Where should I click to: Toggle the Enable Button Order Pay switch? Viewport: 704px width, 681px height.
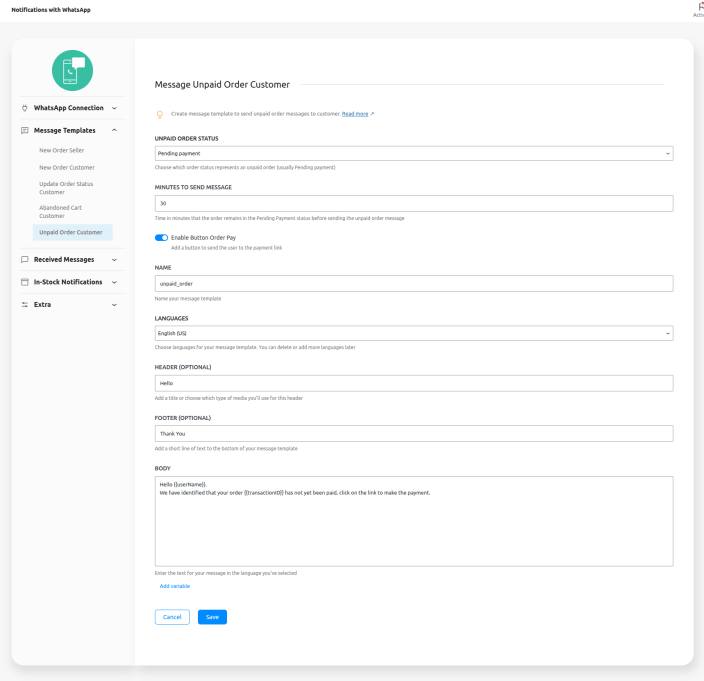pos(162,237)
